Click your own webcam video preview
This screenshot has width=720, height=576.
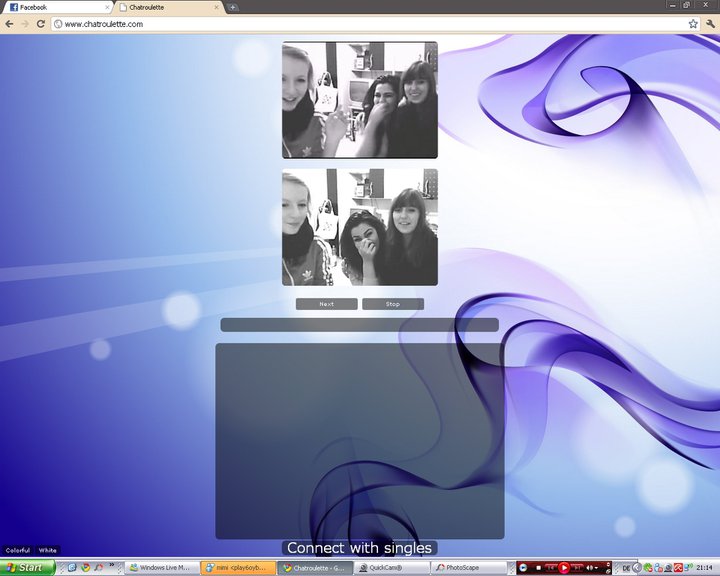click(x=360, y=227)
